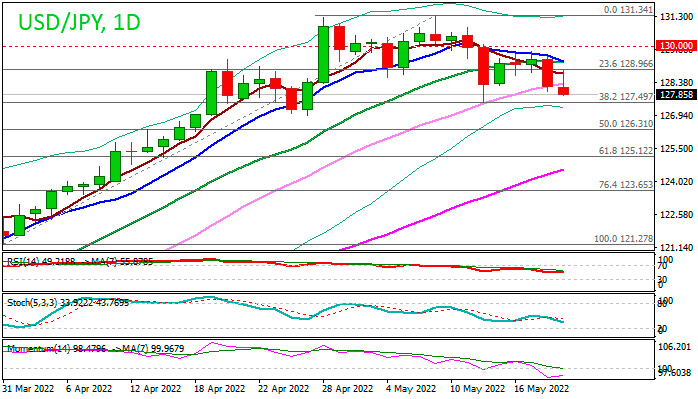Image resolution: width=698 pixels, height=399 pixels.
Task: Click the 121.140 price axis value
Action: pos(676,248)
